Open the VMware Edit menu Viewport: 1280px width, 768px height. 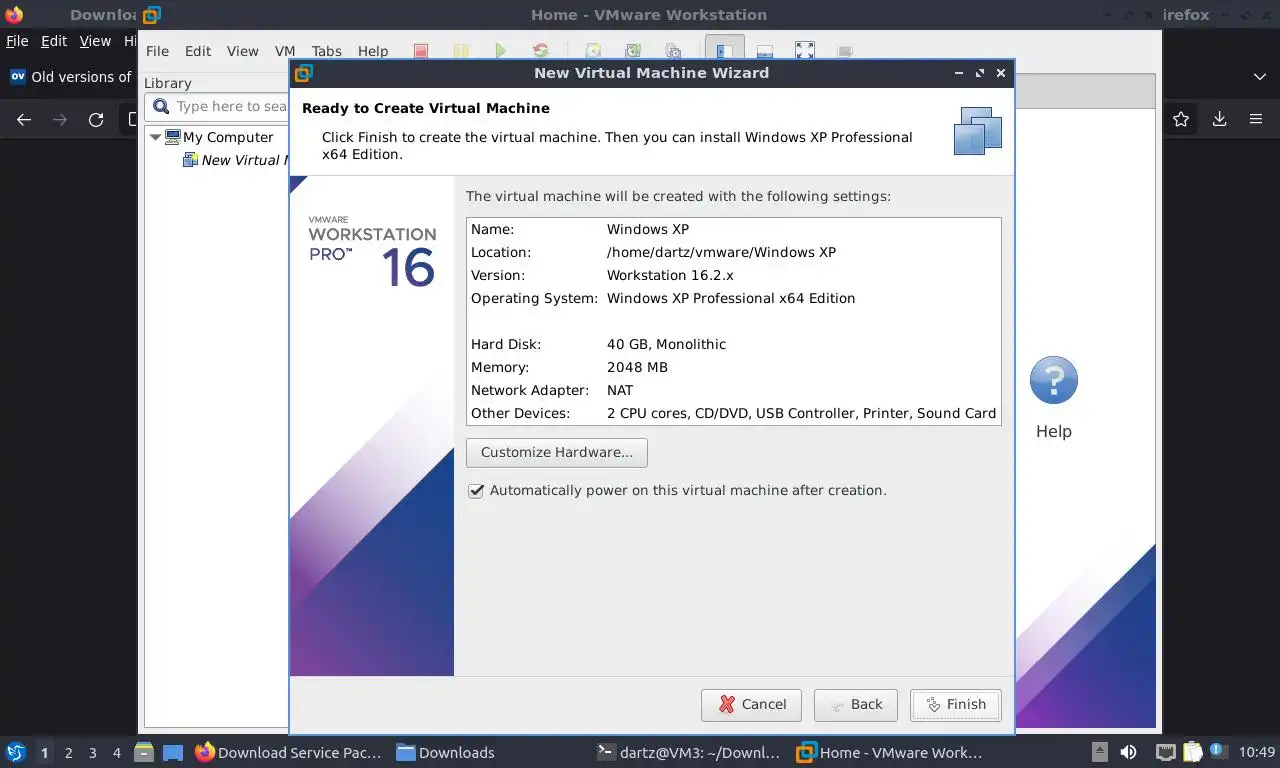pyautogui.click(x=198, y=51)
